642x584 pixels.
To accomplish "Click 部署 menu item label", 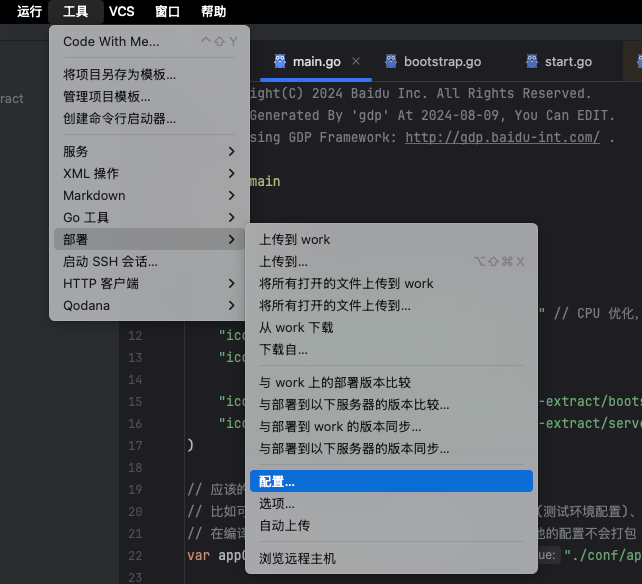I will (x=75, y=240).
